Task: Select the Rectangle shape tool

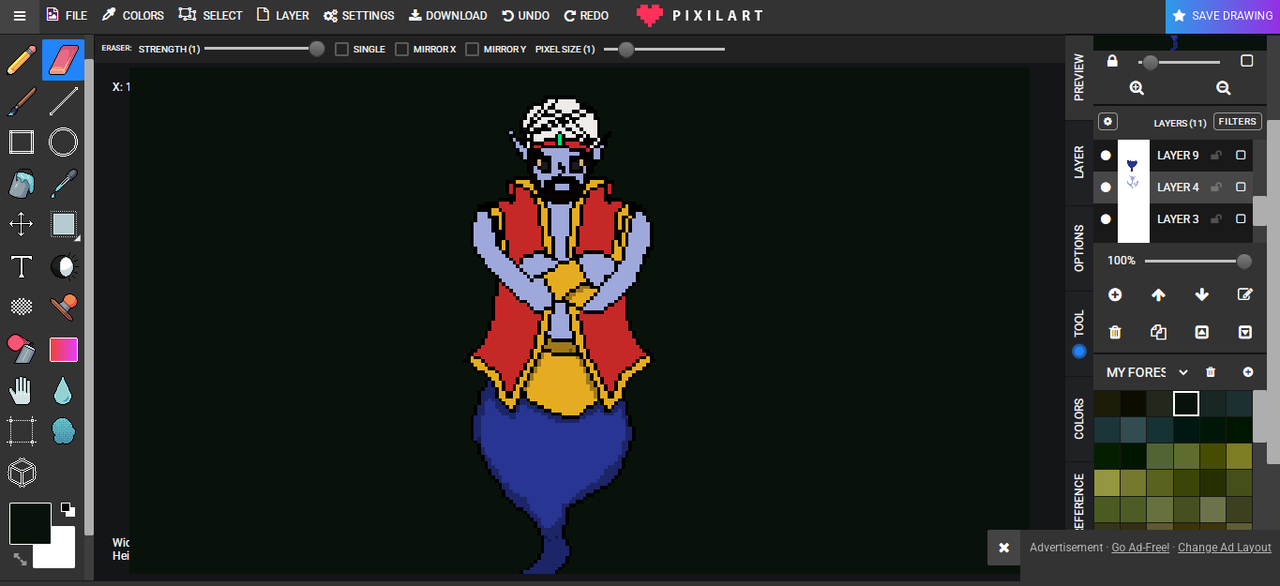Action: [21, 142]
